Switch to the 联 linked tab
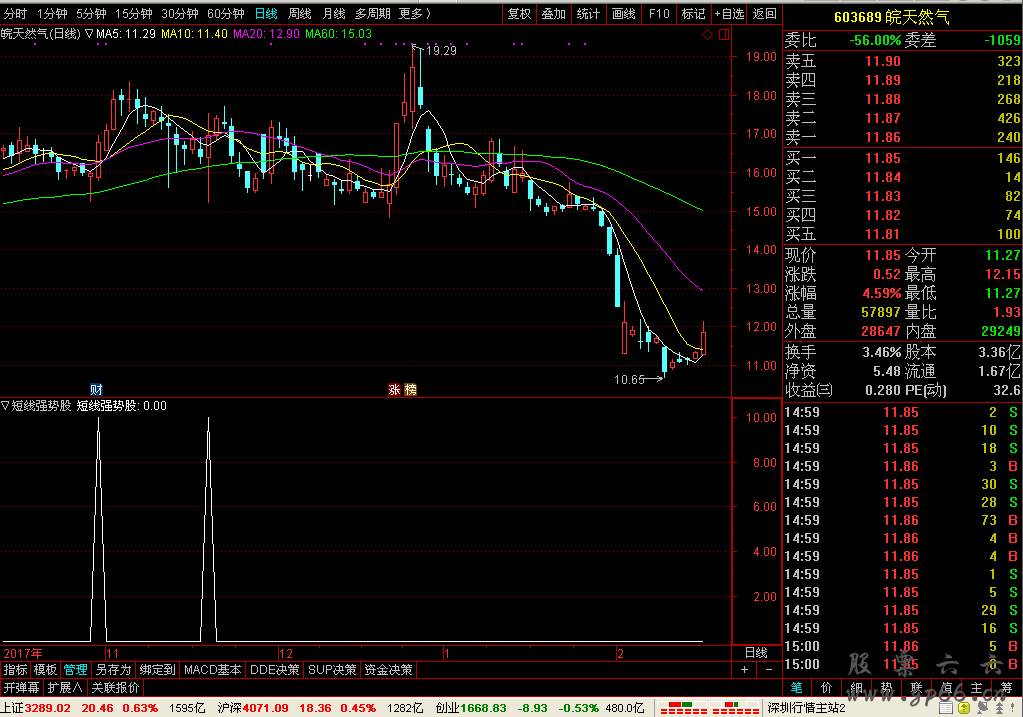This screenshot has width=1023, height=717. (x=917, y=688)
